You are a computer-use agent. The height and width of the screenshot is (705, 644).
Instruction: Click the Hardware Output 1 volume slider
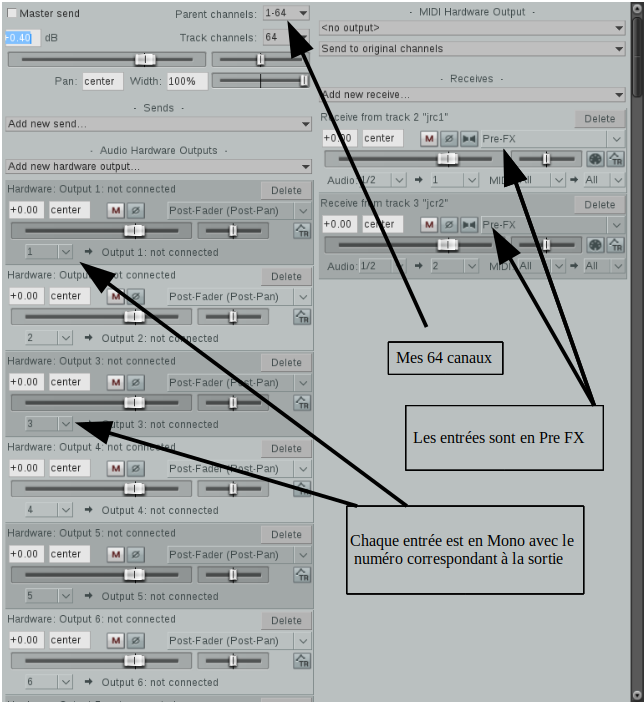pyautogui.click(x=102, y=231)
